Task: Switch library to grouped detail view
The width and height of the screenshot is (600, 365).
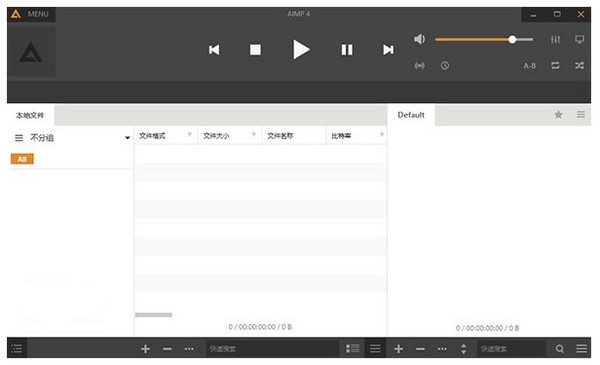Action: [352, 349]
